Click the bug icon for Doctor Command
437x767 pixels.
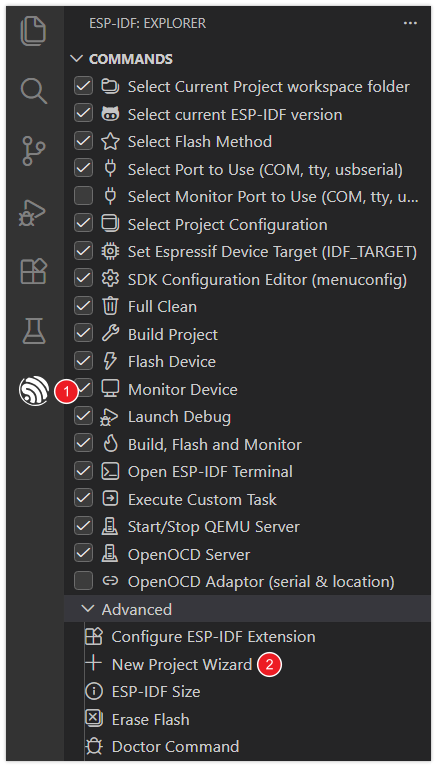pos(93,746)
